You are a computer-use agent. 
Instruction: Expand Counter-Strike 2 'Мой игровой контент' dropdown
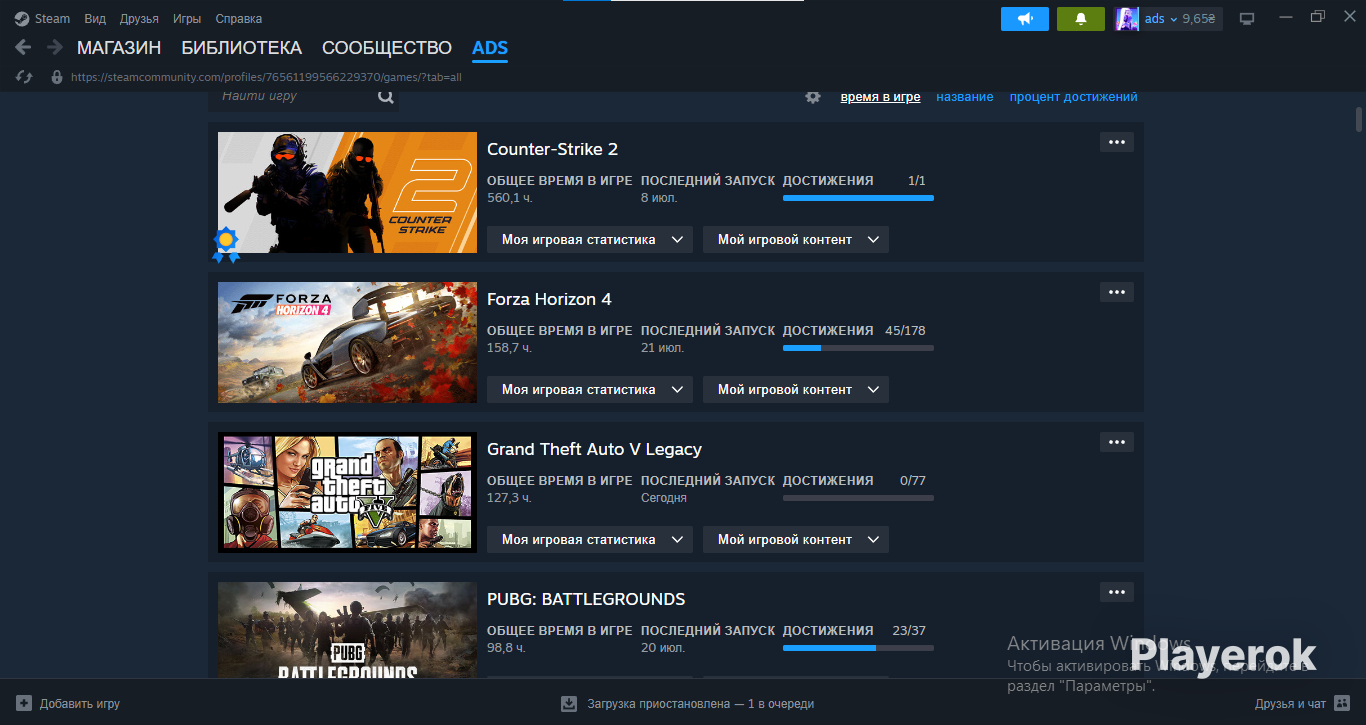tap(796, 240)
